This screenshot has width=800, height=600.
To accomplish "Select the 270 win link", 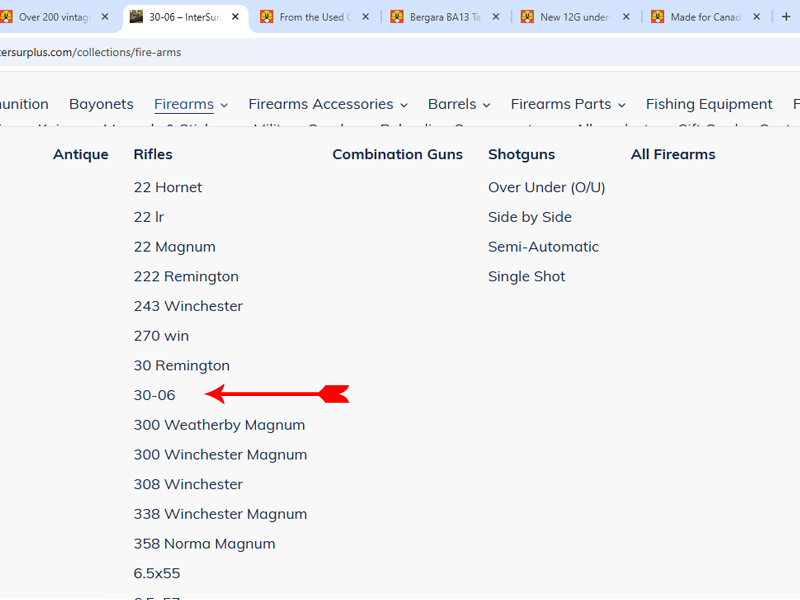I will click(161, 336).
